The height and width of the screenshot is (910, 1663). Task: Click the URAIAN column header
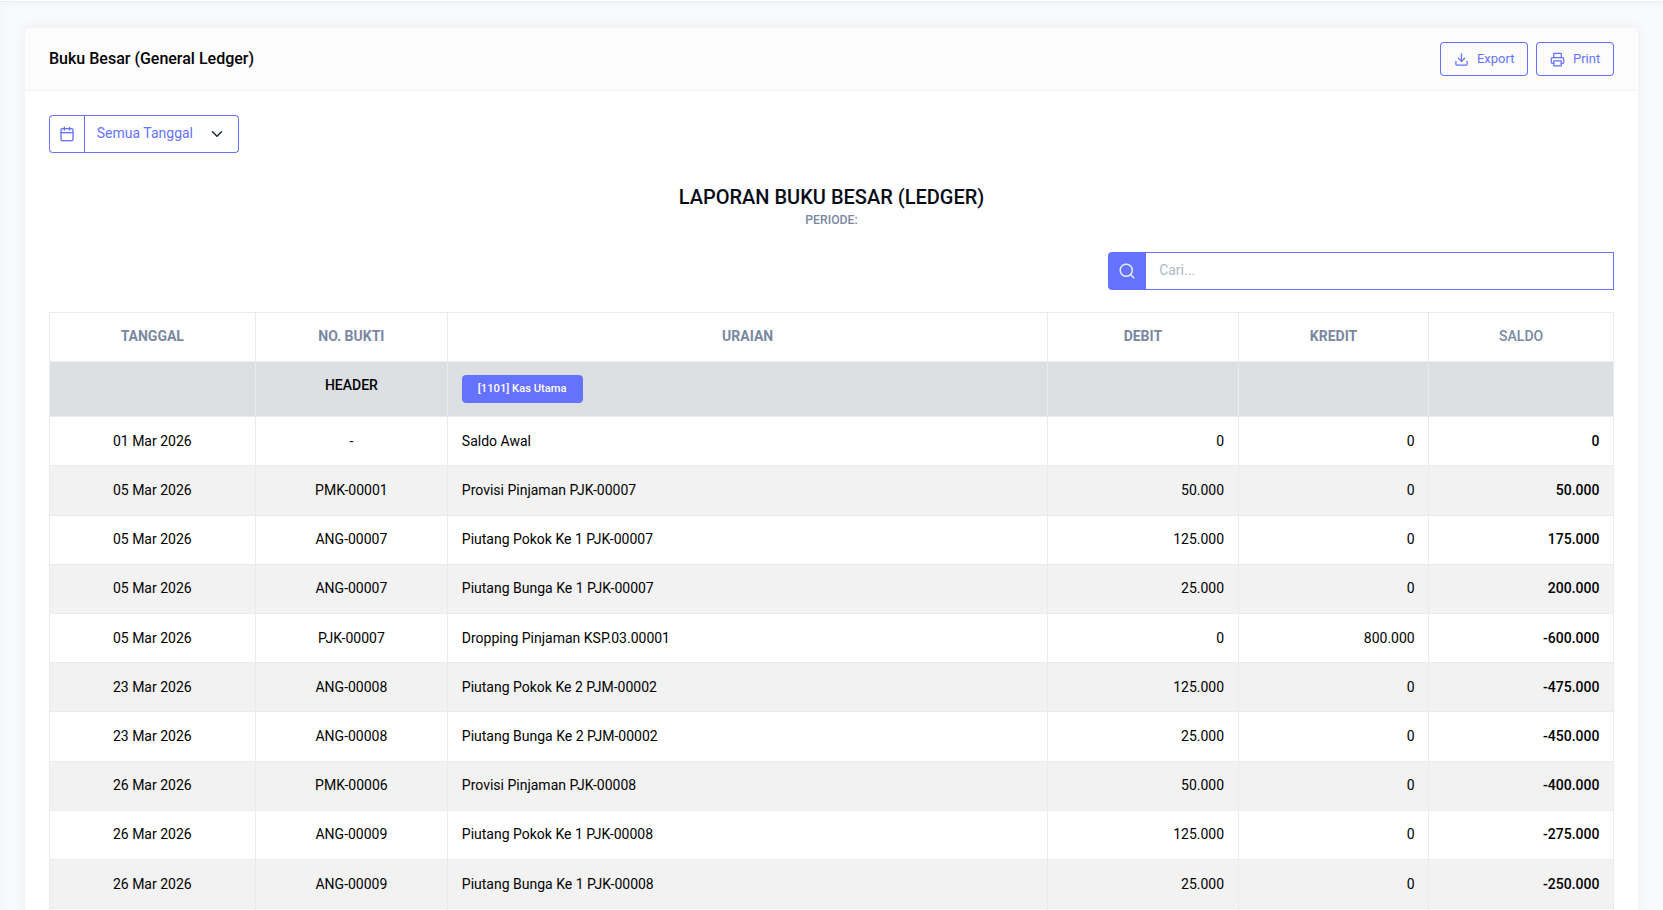(x=747, y=336)
